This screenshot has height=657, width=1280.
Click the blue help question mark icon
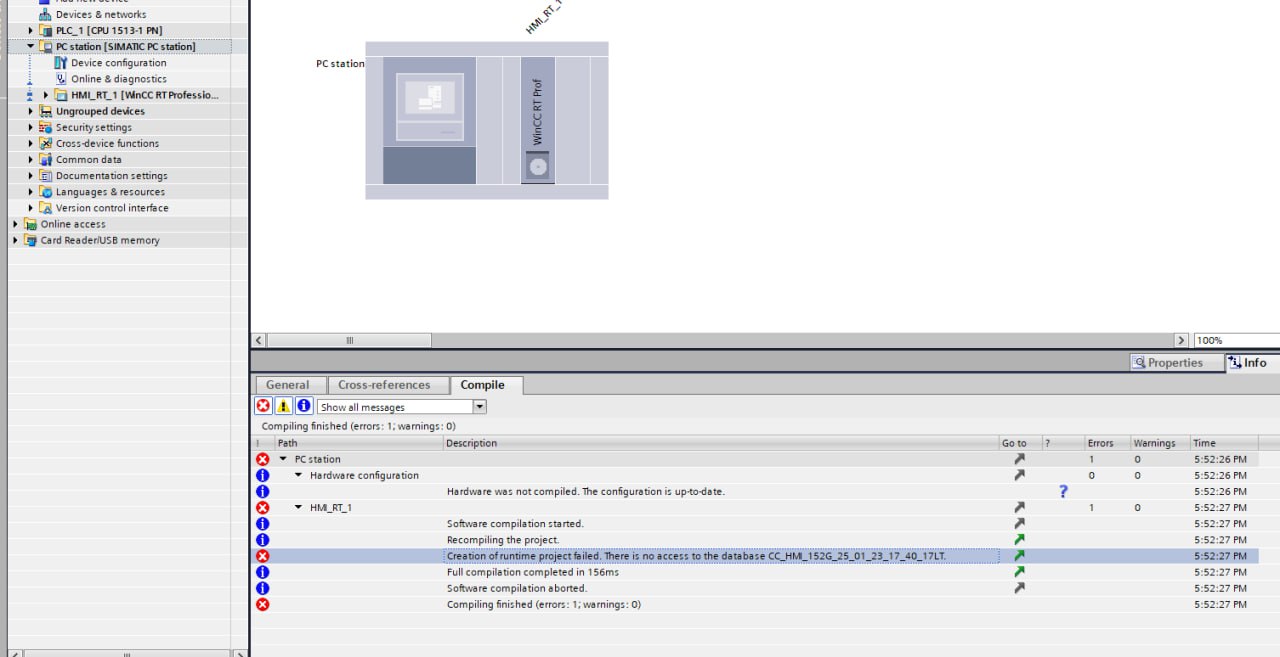coord(1063,491)
